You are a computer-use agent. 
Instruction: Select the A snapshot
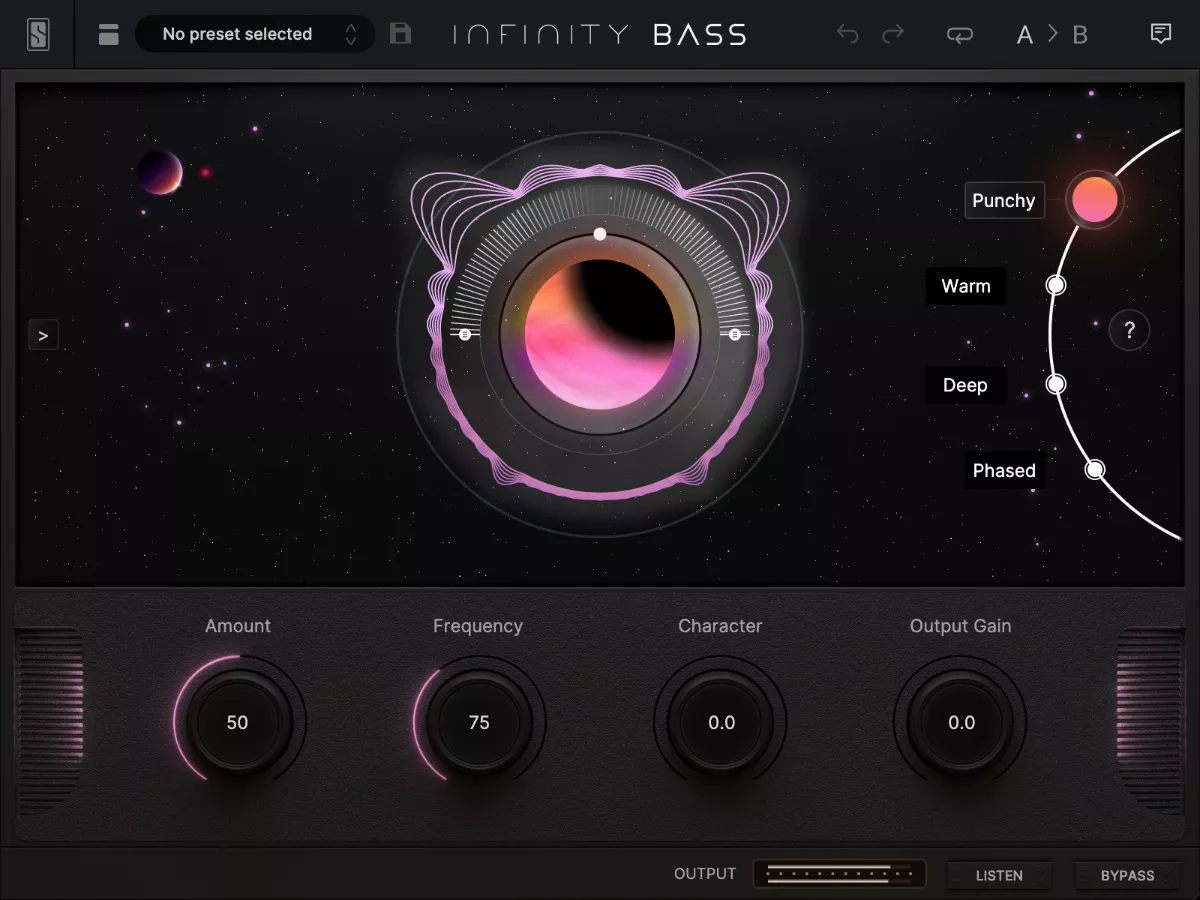click(1024, 34)
